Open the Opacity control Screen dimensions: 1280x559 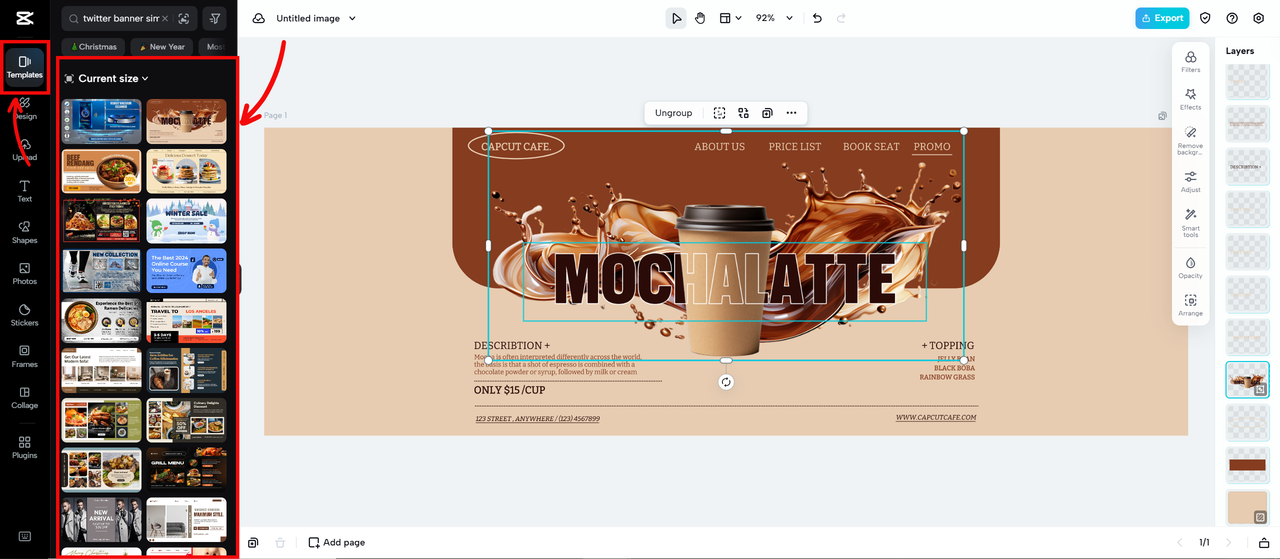click(x=1190, y=267)
